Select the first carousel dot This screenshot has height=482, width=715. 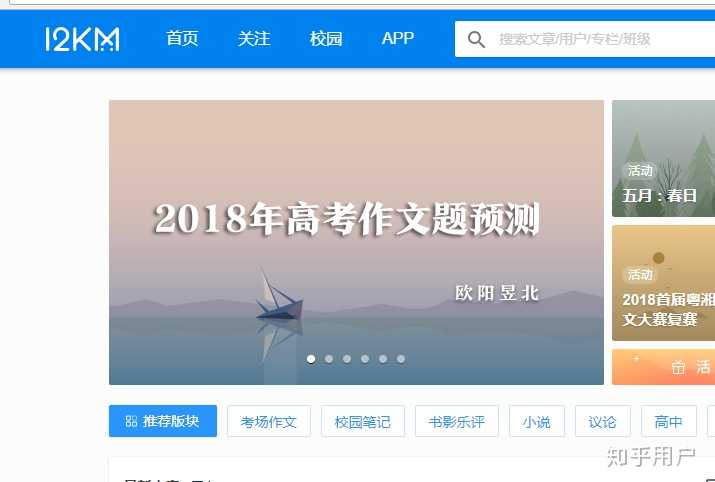311,359
